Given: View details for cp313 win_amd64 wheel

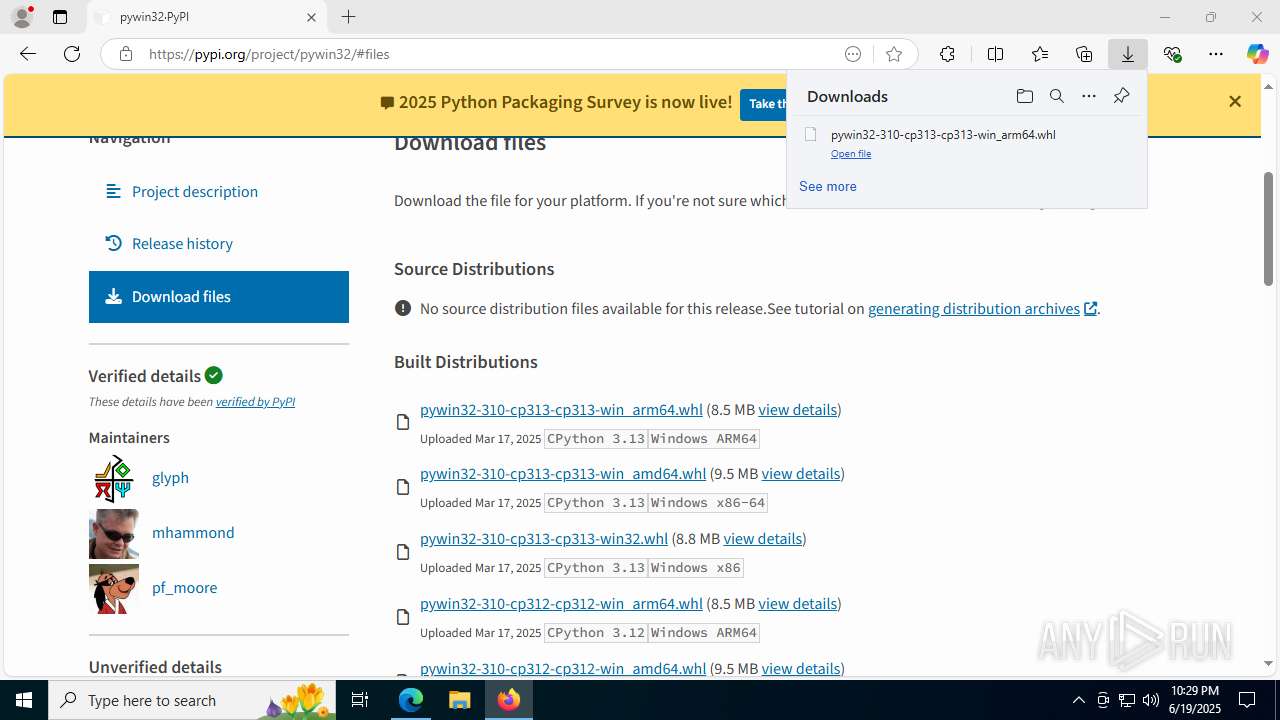Looking at the screenshot, I should pyautogui.click(x=801, y=474).
